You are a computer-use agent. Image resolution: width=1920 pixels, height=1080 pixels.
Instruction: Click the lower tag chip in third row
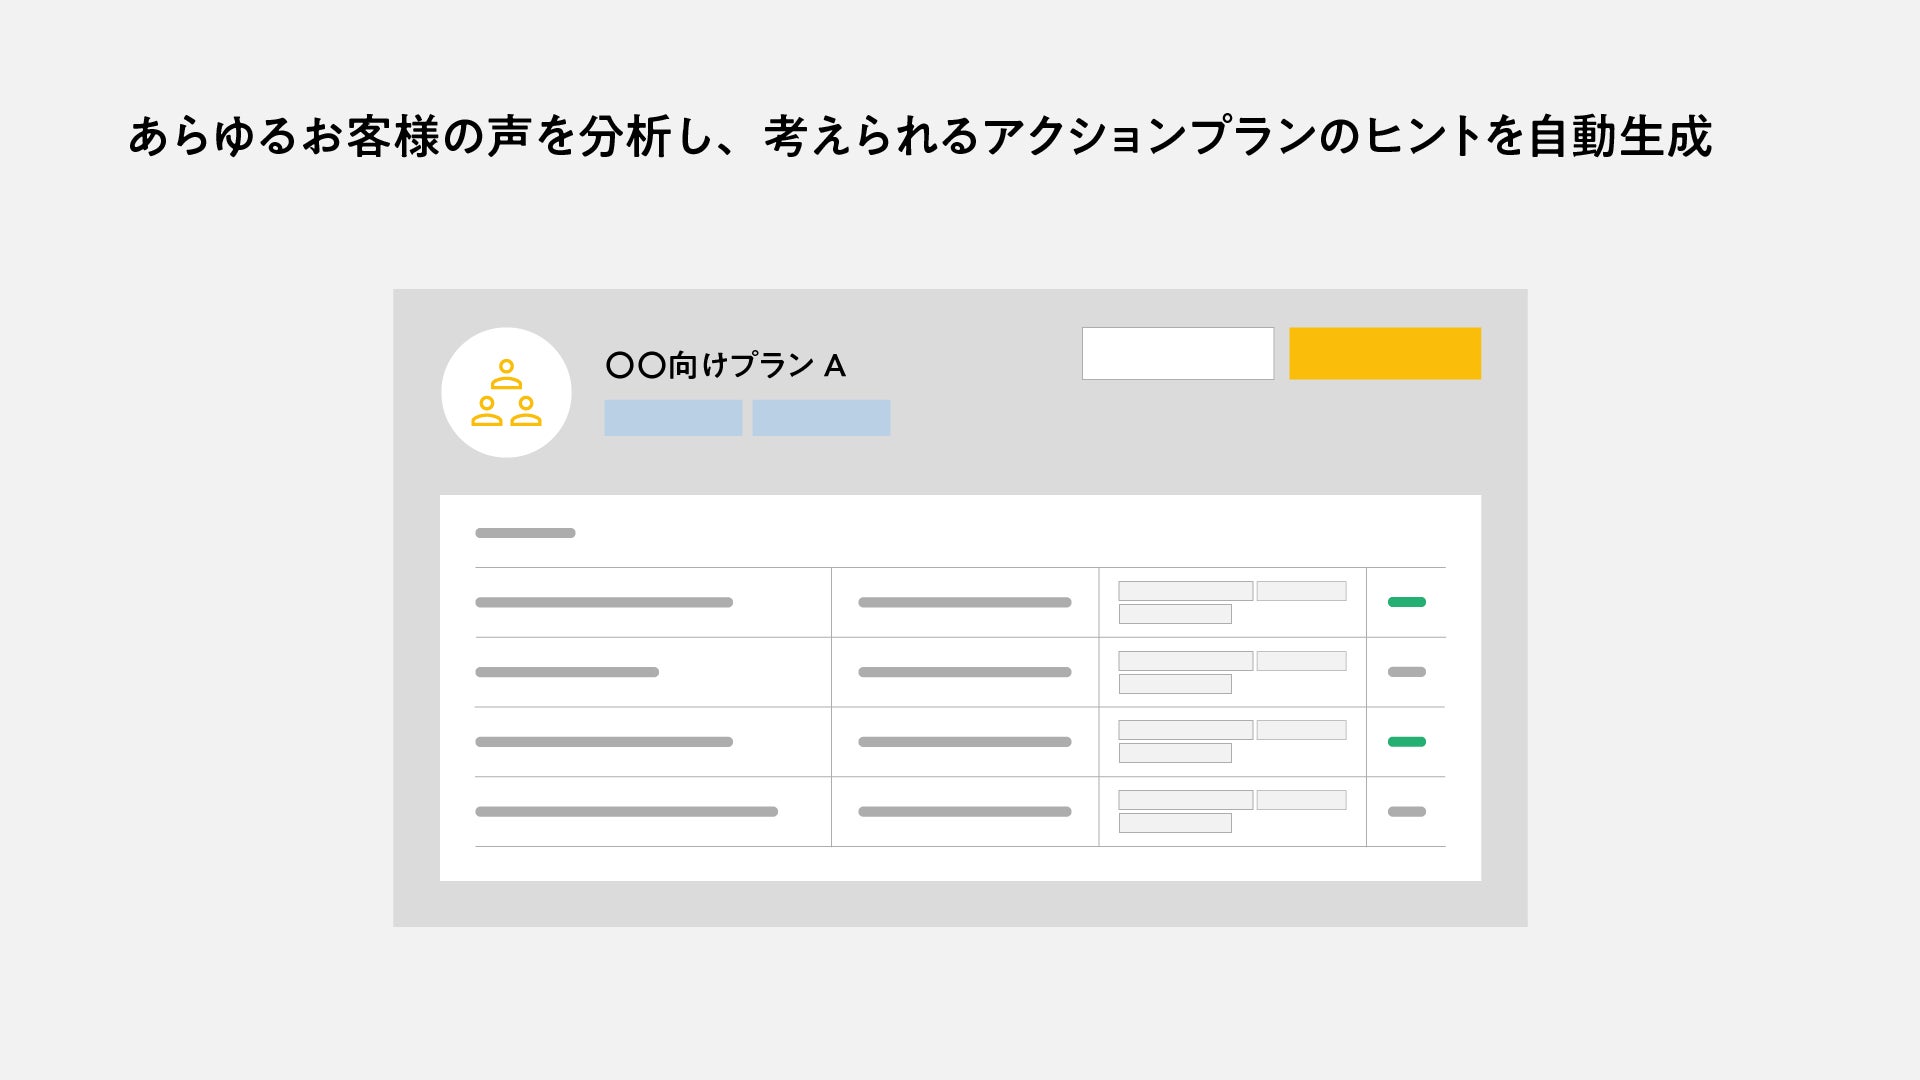point(1175,753)
